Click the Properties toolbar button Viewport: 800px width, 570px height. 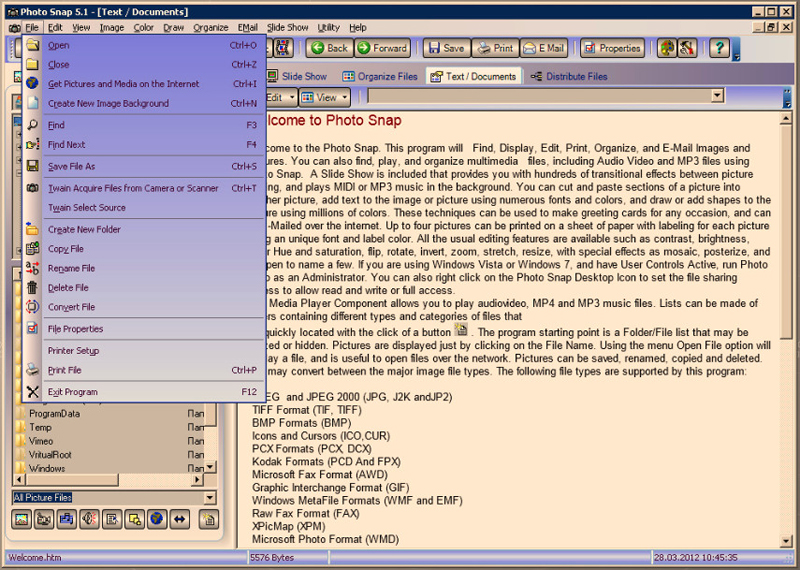coord(612,48)
